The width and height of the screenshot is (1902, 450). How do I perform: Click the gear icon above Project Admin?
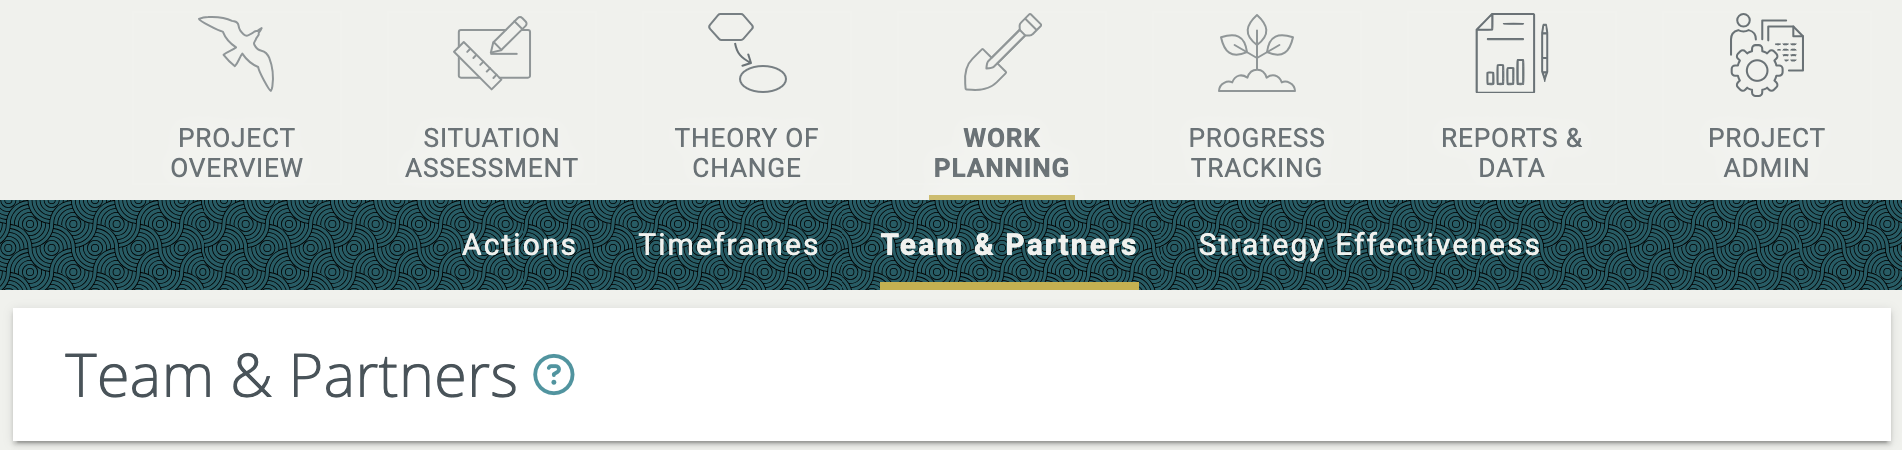[x=1766, y=55]
